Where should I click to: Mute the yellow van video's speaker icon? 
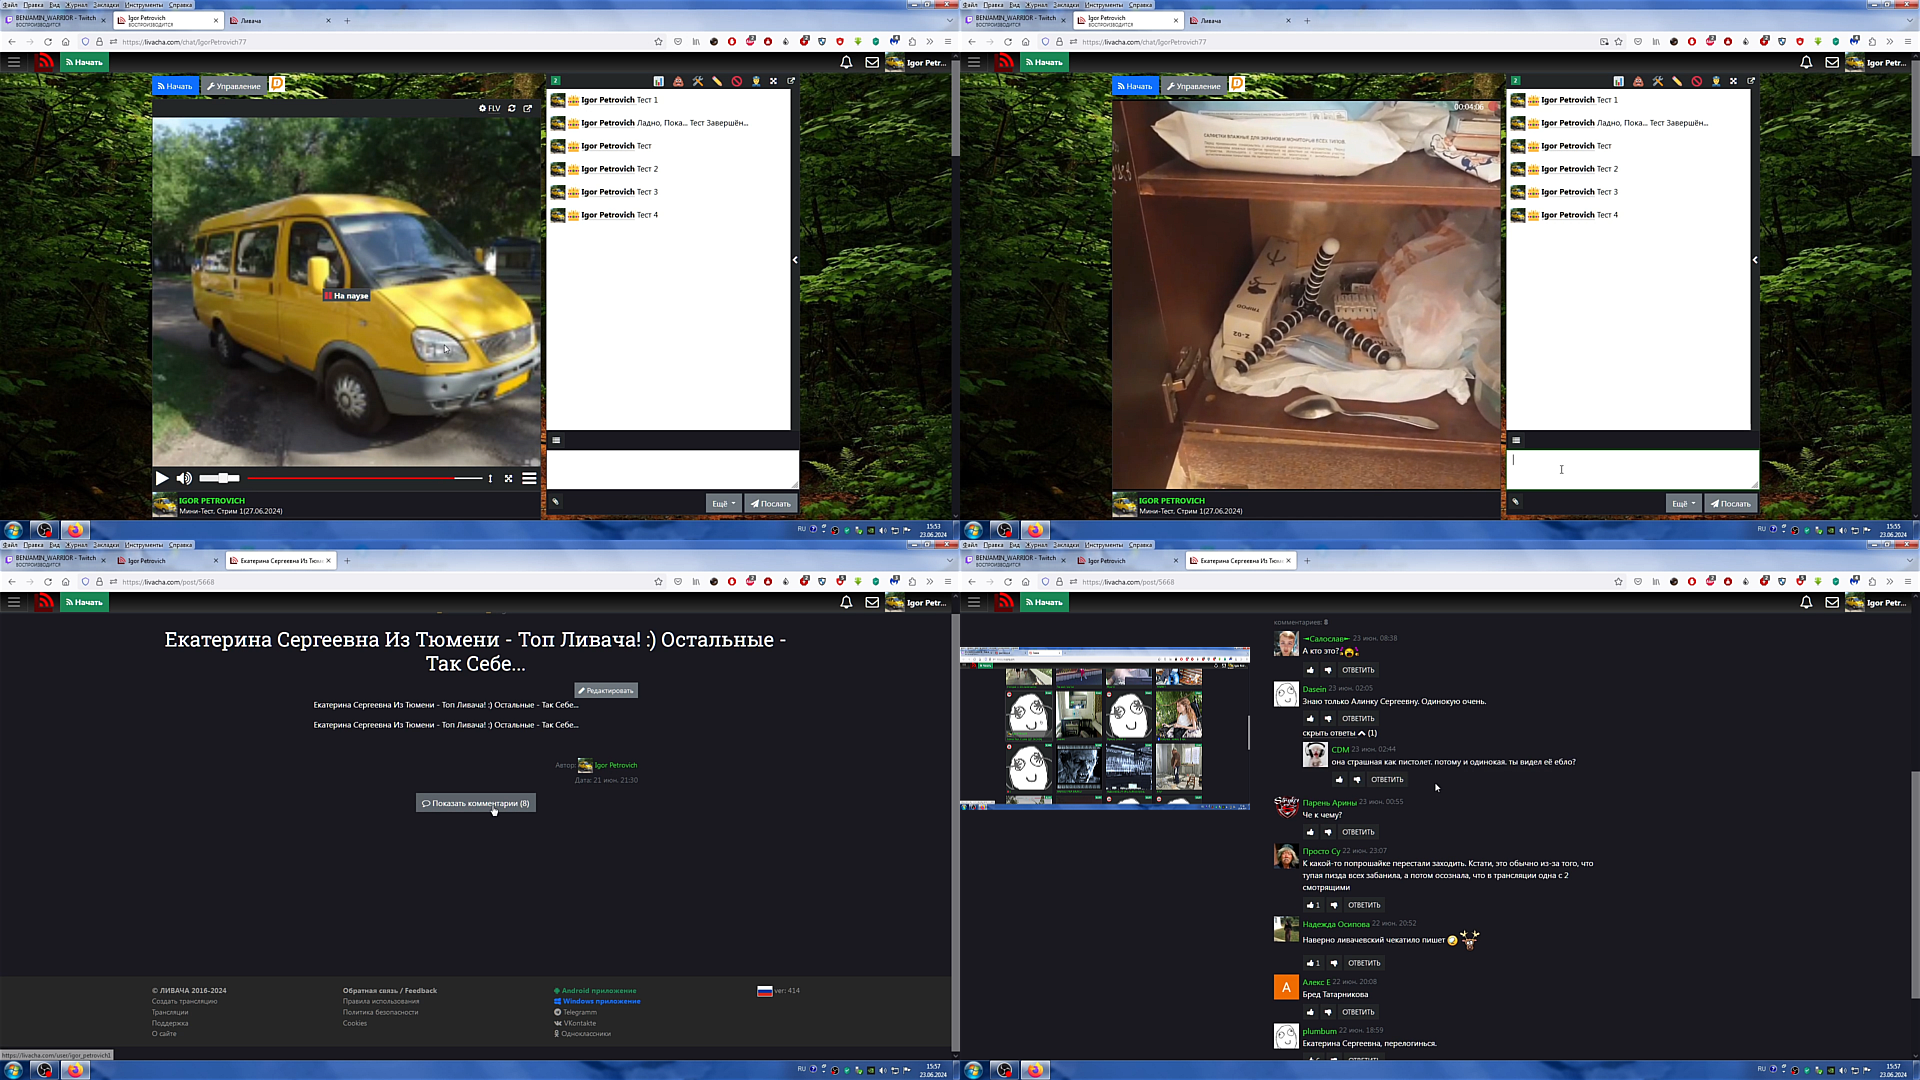[x=184, y=479]
